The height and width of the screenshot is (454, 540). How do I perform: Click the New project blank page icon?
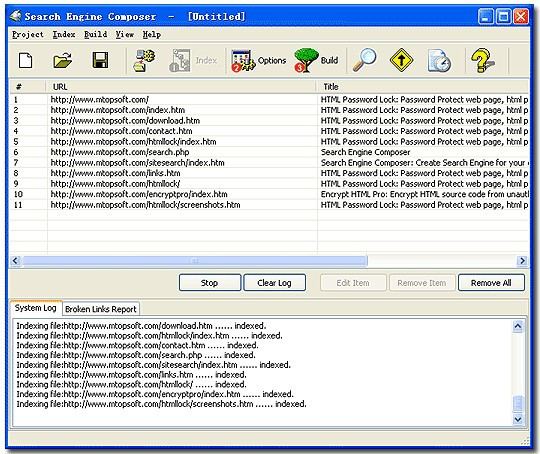25,61
